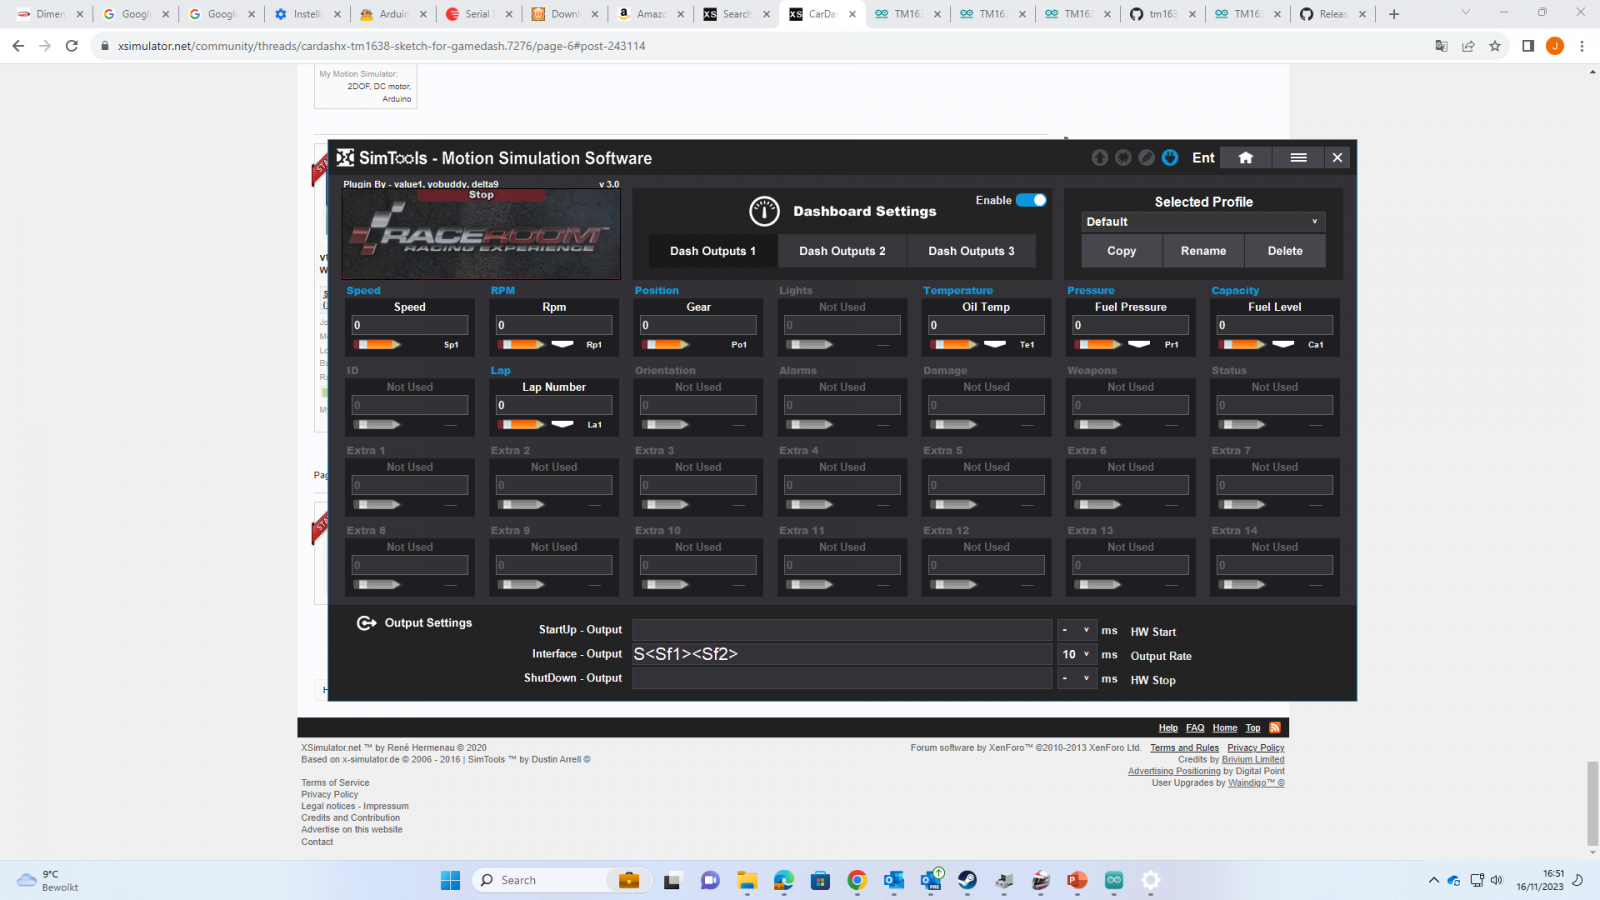This screenshot has height=900, width=1600.
Task: Click the Stop label above RaceRoom banner
Action: point(481,195)
